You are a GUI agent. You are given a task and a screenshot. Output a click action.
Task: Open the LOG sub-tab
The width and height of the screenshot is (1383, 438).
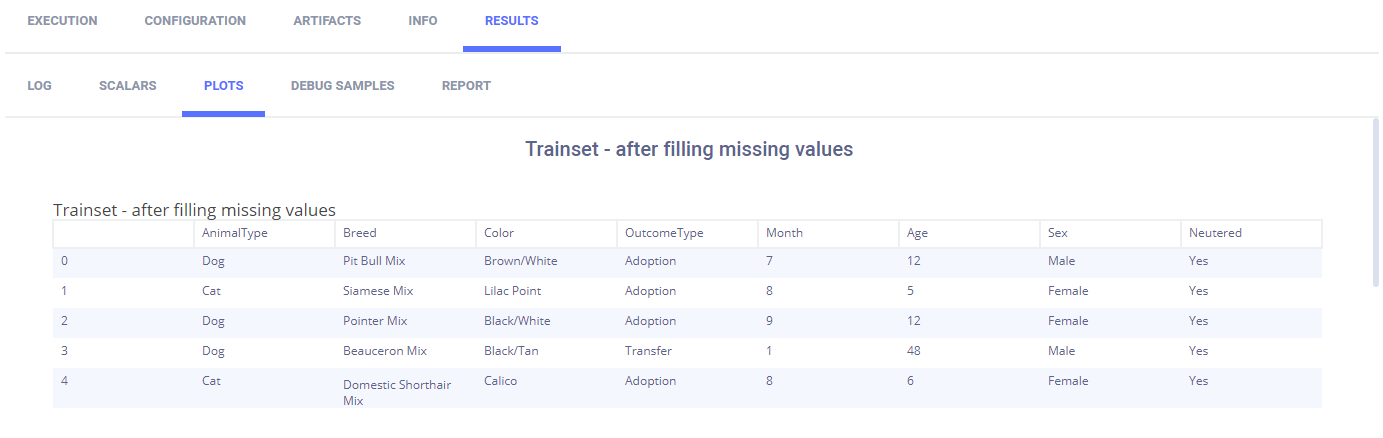(x=40, y=86)
